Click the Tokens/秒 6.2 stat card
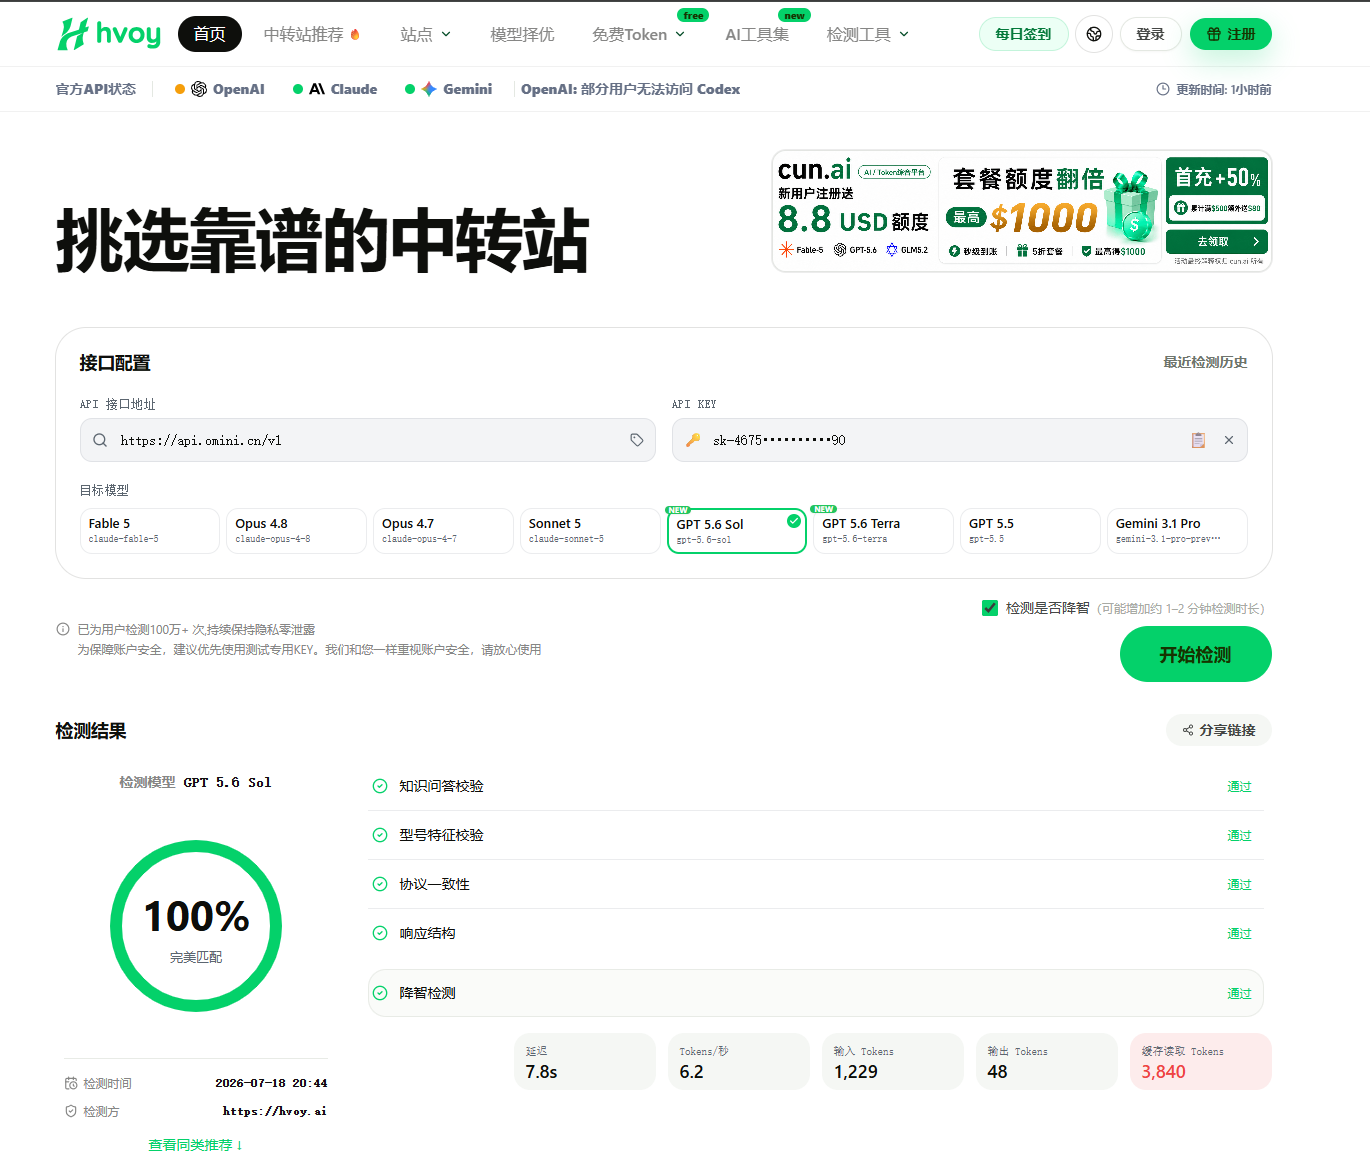The image size is (1370, 1156). (739, 1062)
